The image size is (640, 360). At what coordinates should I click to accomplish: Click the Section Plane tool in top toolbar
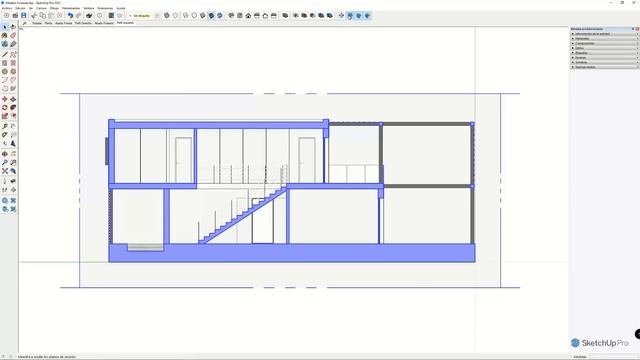click(341, 16)
